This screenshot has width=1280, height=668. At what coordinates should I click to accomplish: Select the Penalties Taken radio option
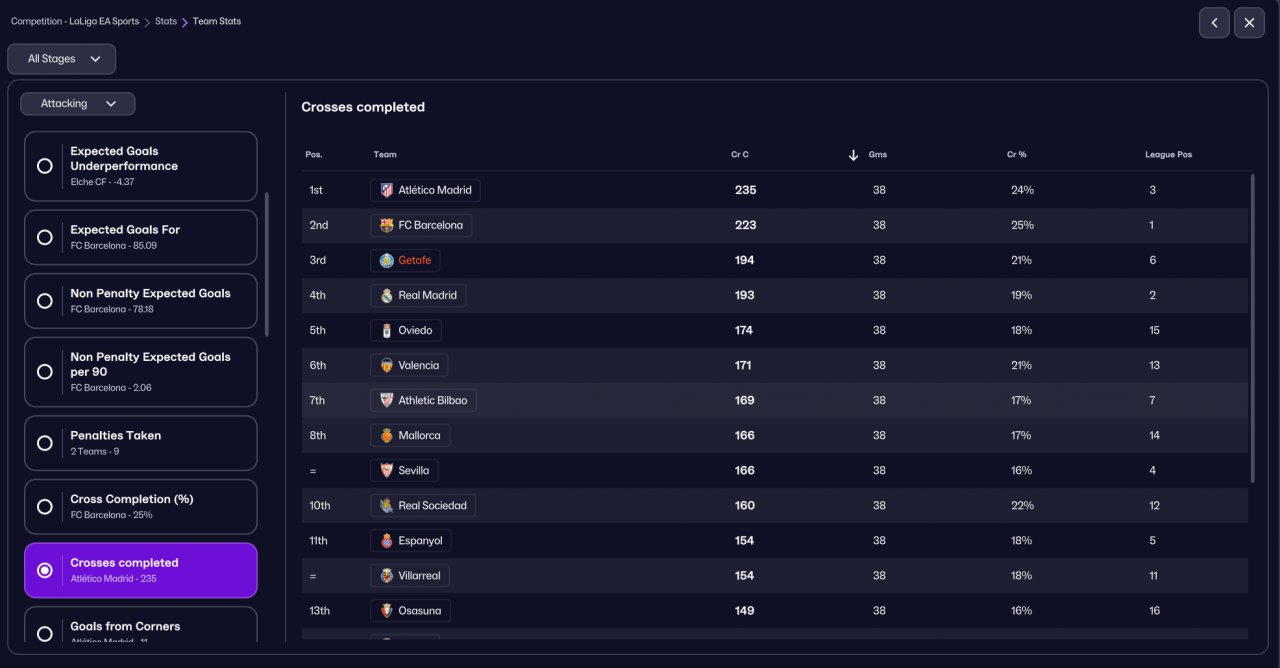[44, 443]
